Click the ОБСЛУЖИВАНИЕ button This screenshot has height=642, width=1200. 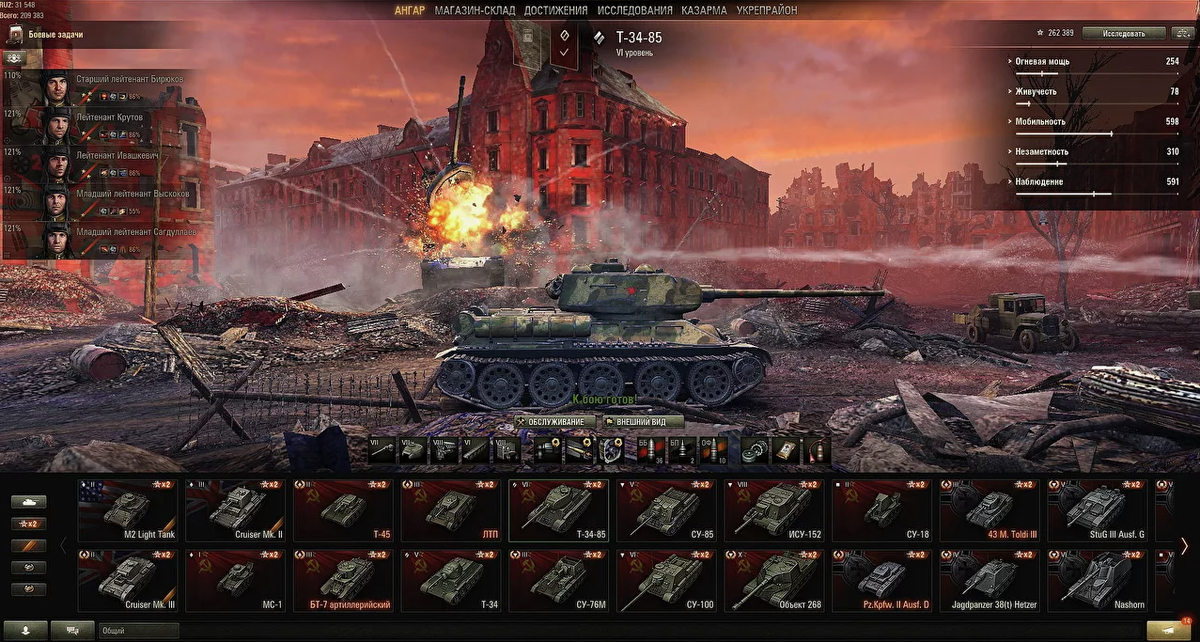tap(554, 421)
